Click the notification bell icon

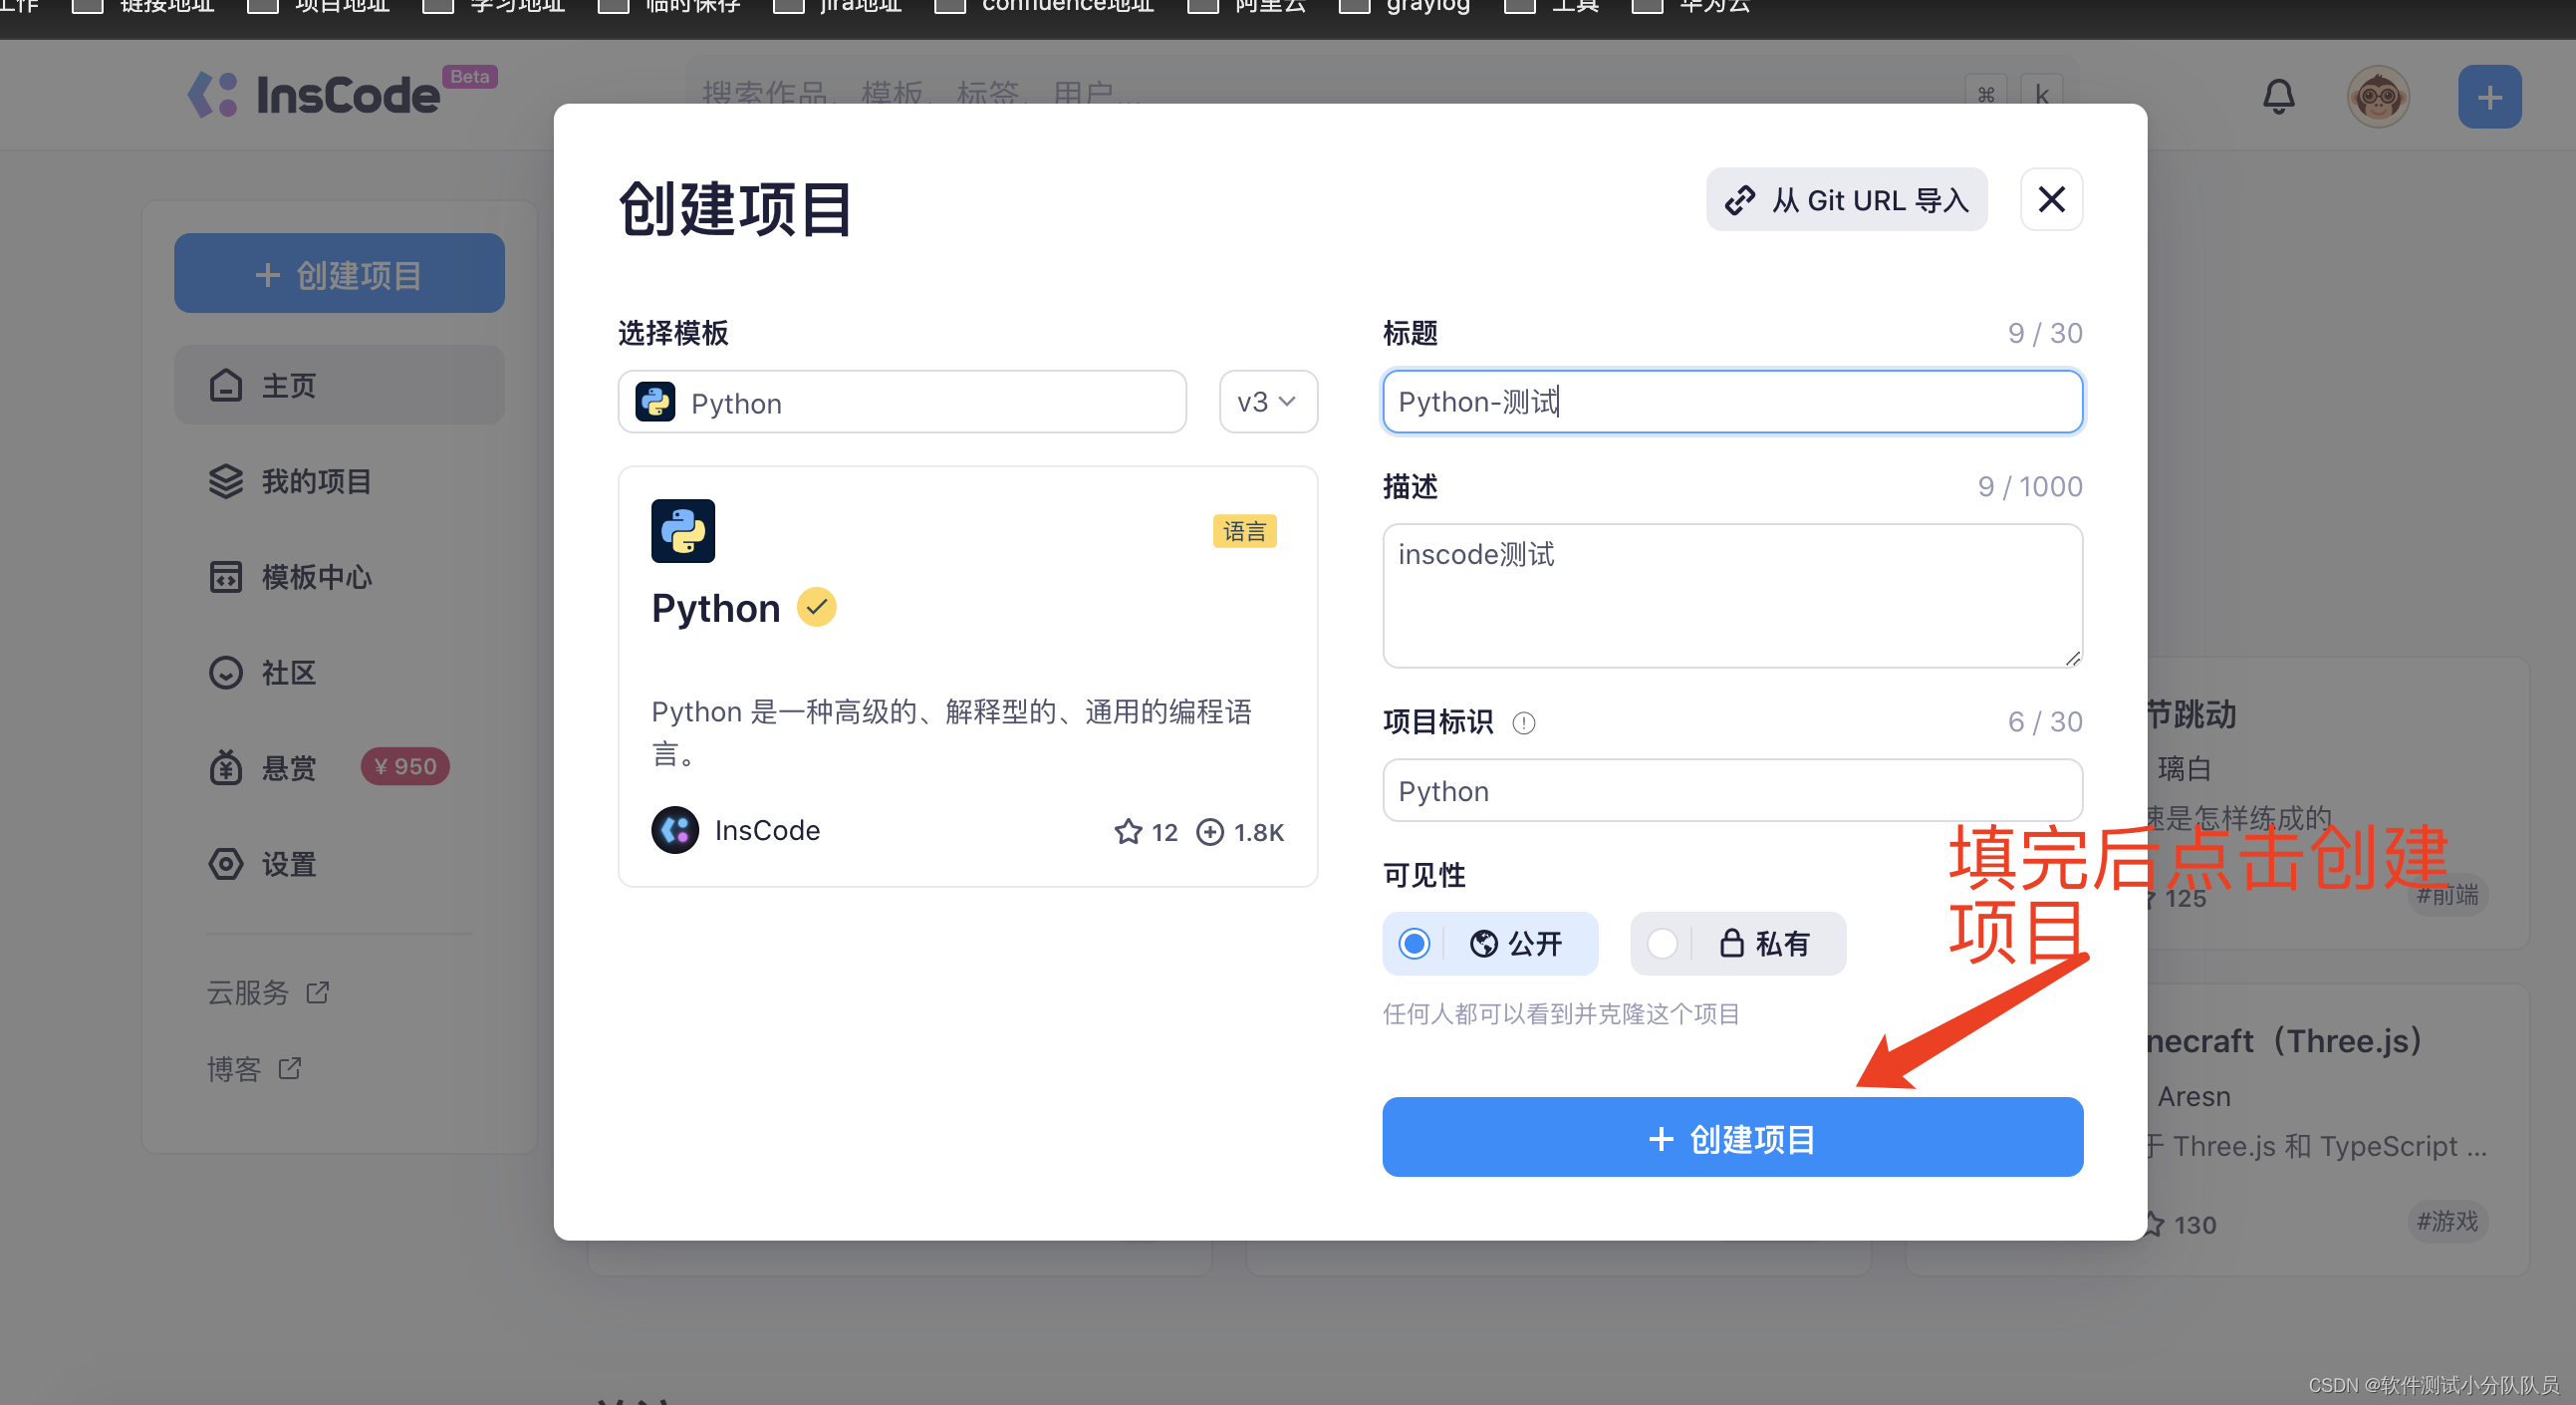(2278, 97)
